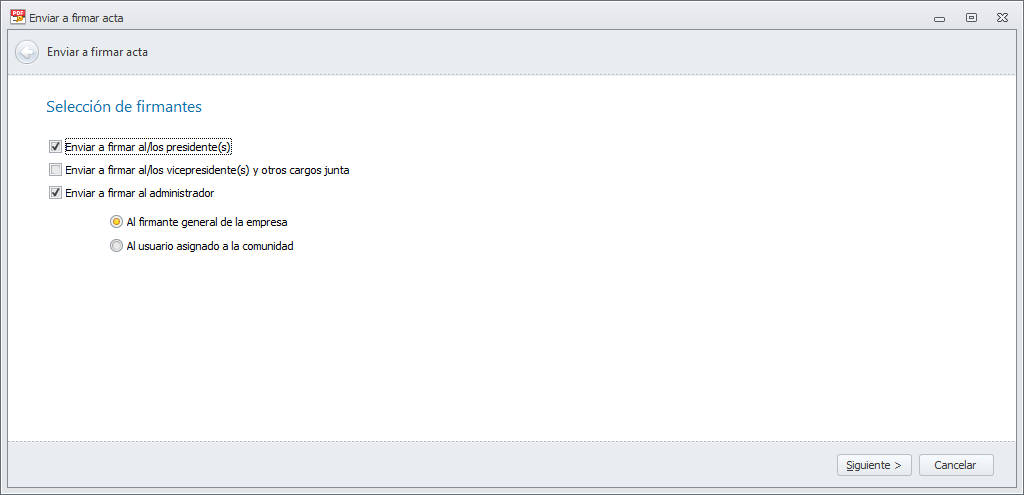This screenshot has height=495, width=1024.
Task: Go back using the round arrow button
Action: [27, 52]
